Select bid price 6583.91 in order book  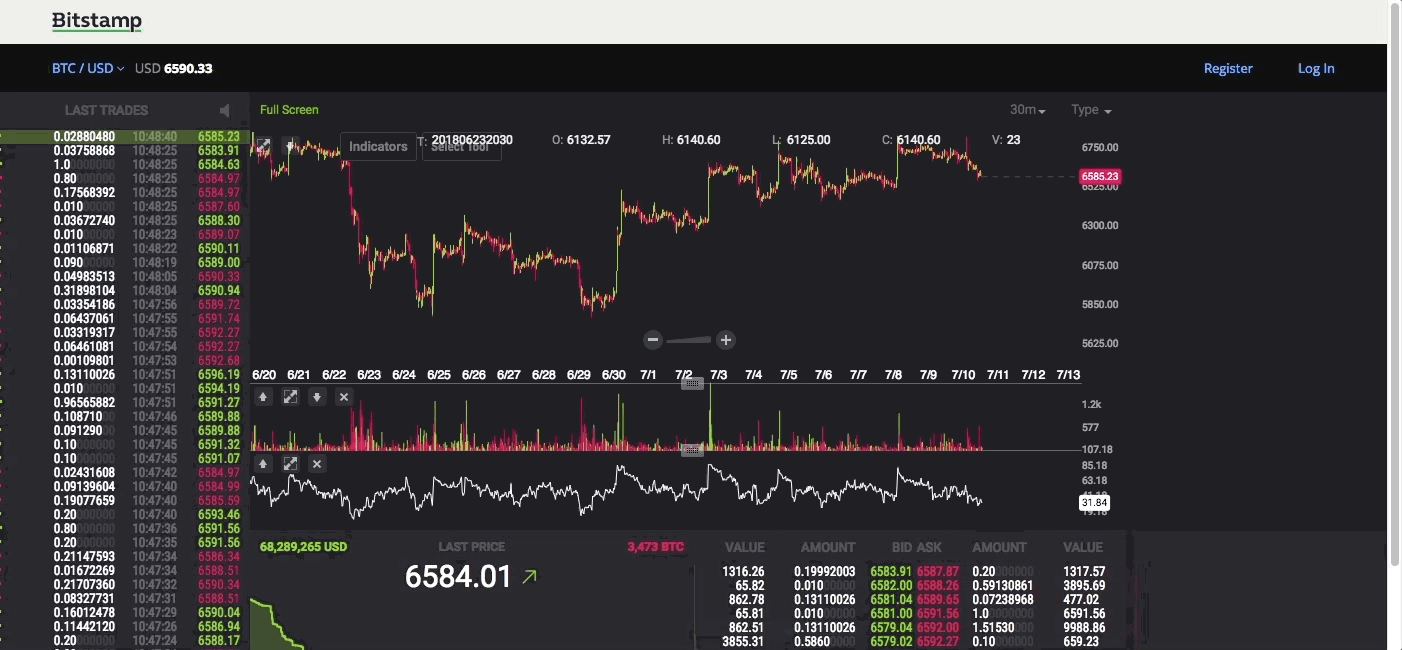pos(891,572)
